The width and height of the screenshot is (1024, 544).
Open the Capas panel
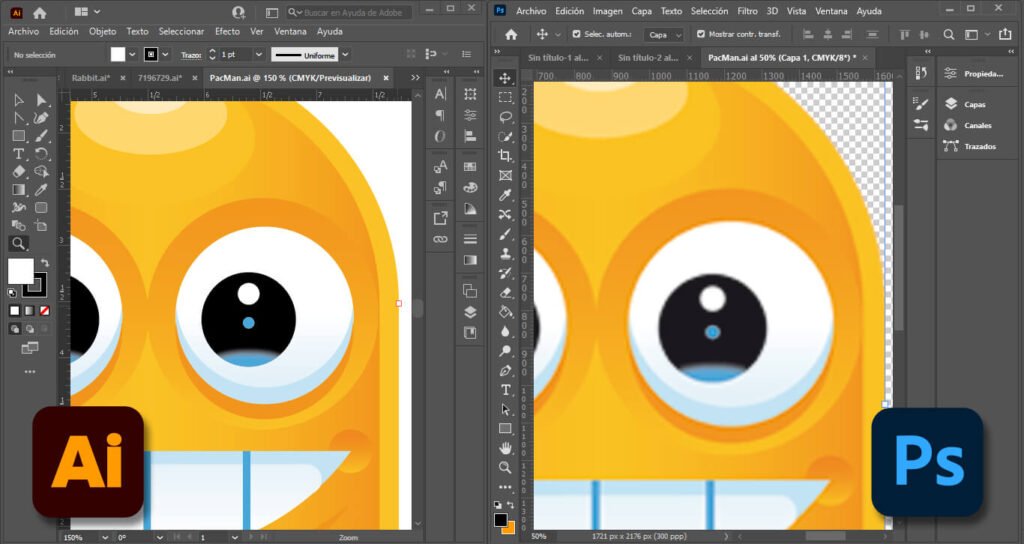pos(974,104)
